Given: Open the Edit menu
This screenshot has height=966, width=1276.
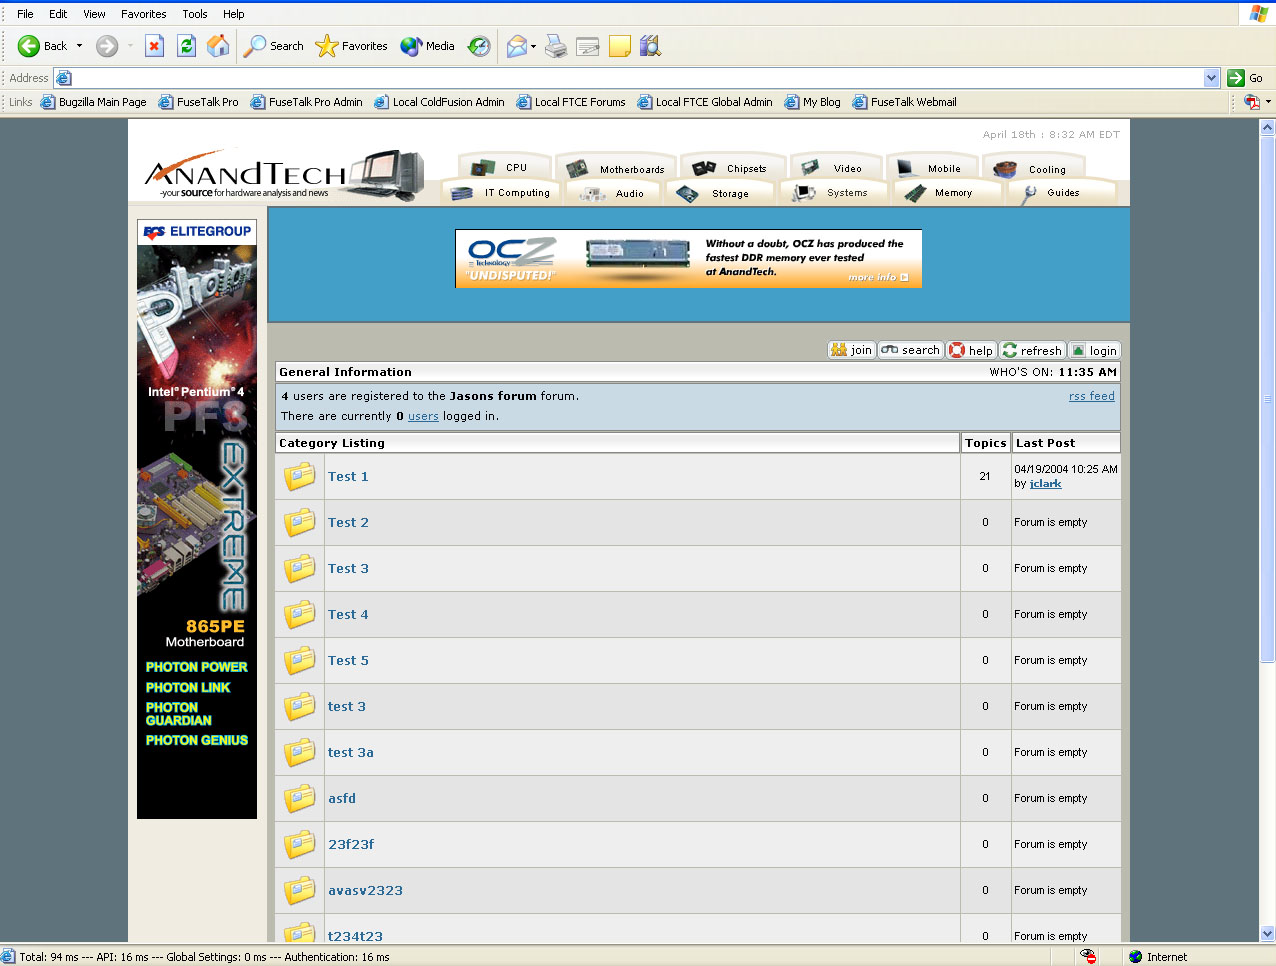Looking at the screenshot, I should (x=58, y=14).
